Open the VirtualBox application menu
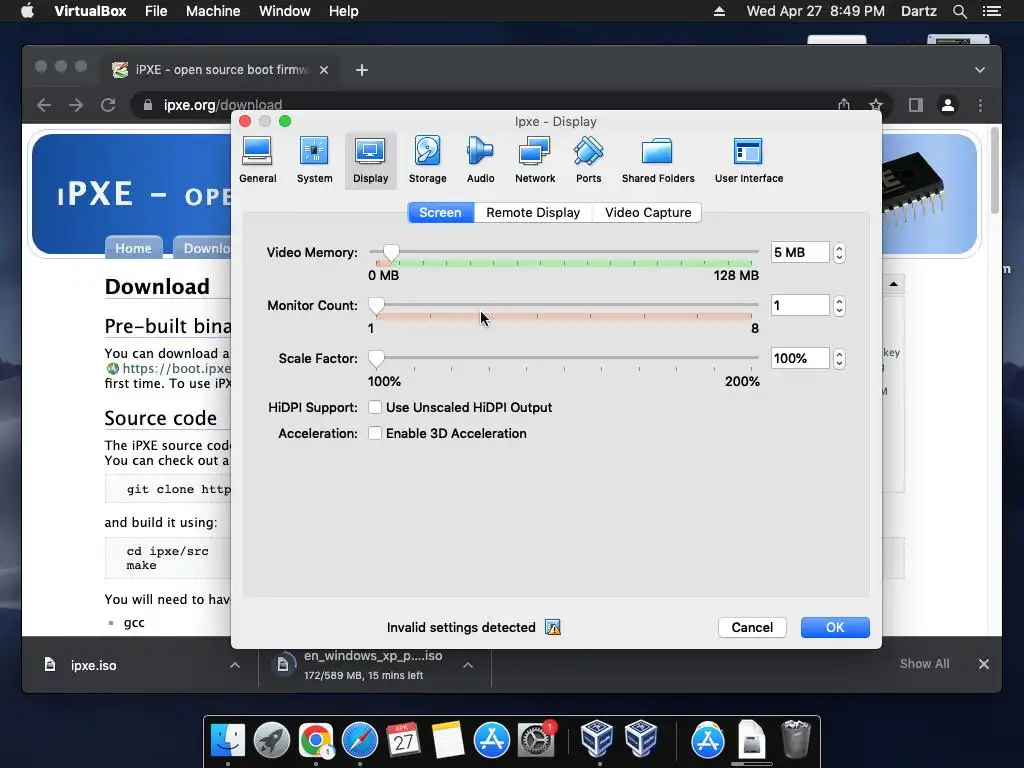 click(x=90, y=11)
